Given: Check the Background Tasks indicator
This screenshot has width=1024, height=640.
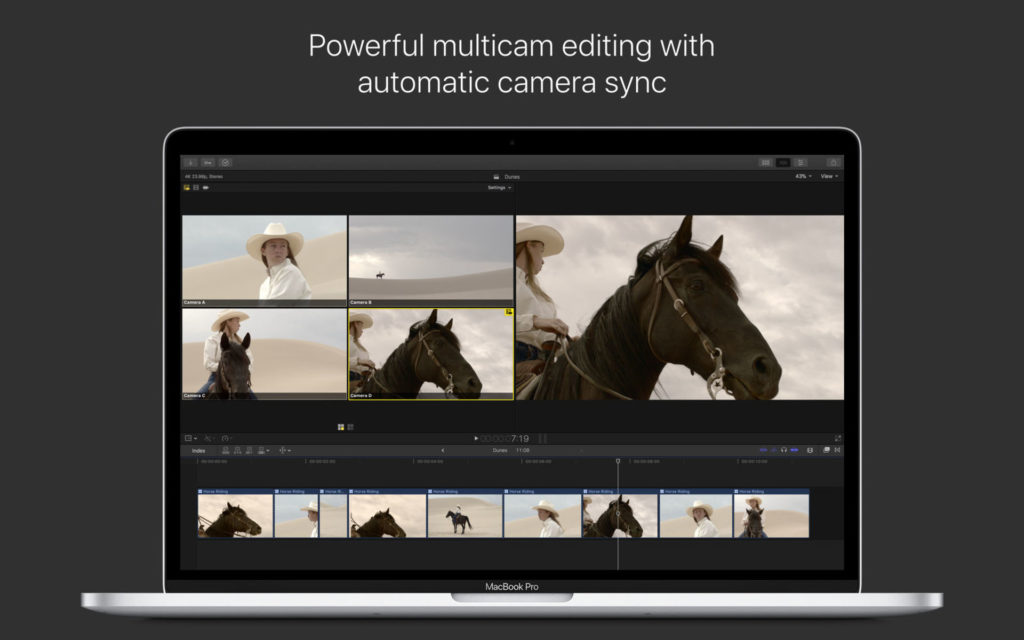Looking at the screenshot, I should click(x=224, y=161).
